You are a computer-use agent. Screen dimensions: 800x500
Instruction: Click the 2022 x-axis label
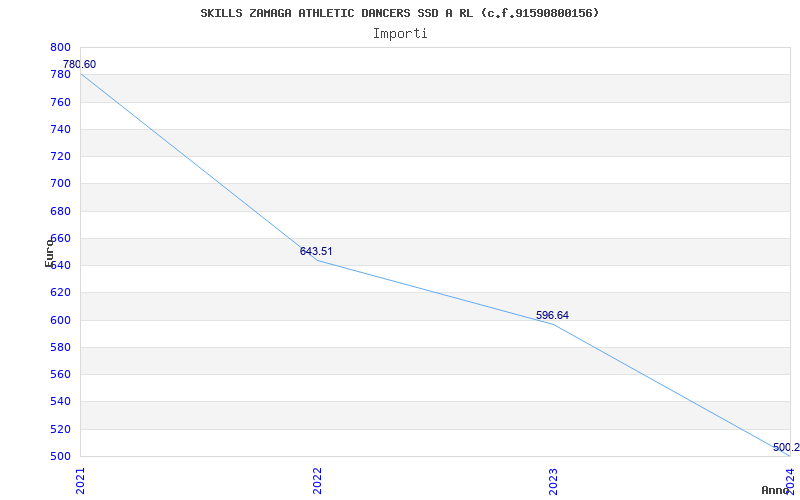317,481
